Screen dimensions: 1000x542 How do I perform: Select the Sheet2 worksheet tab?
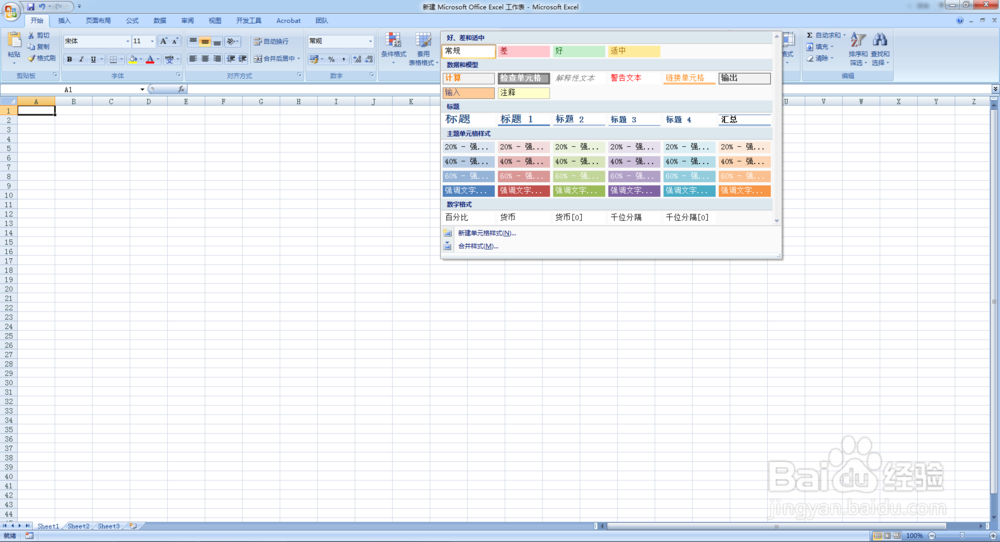coord(78,526)
